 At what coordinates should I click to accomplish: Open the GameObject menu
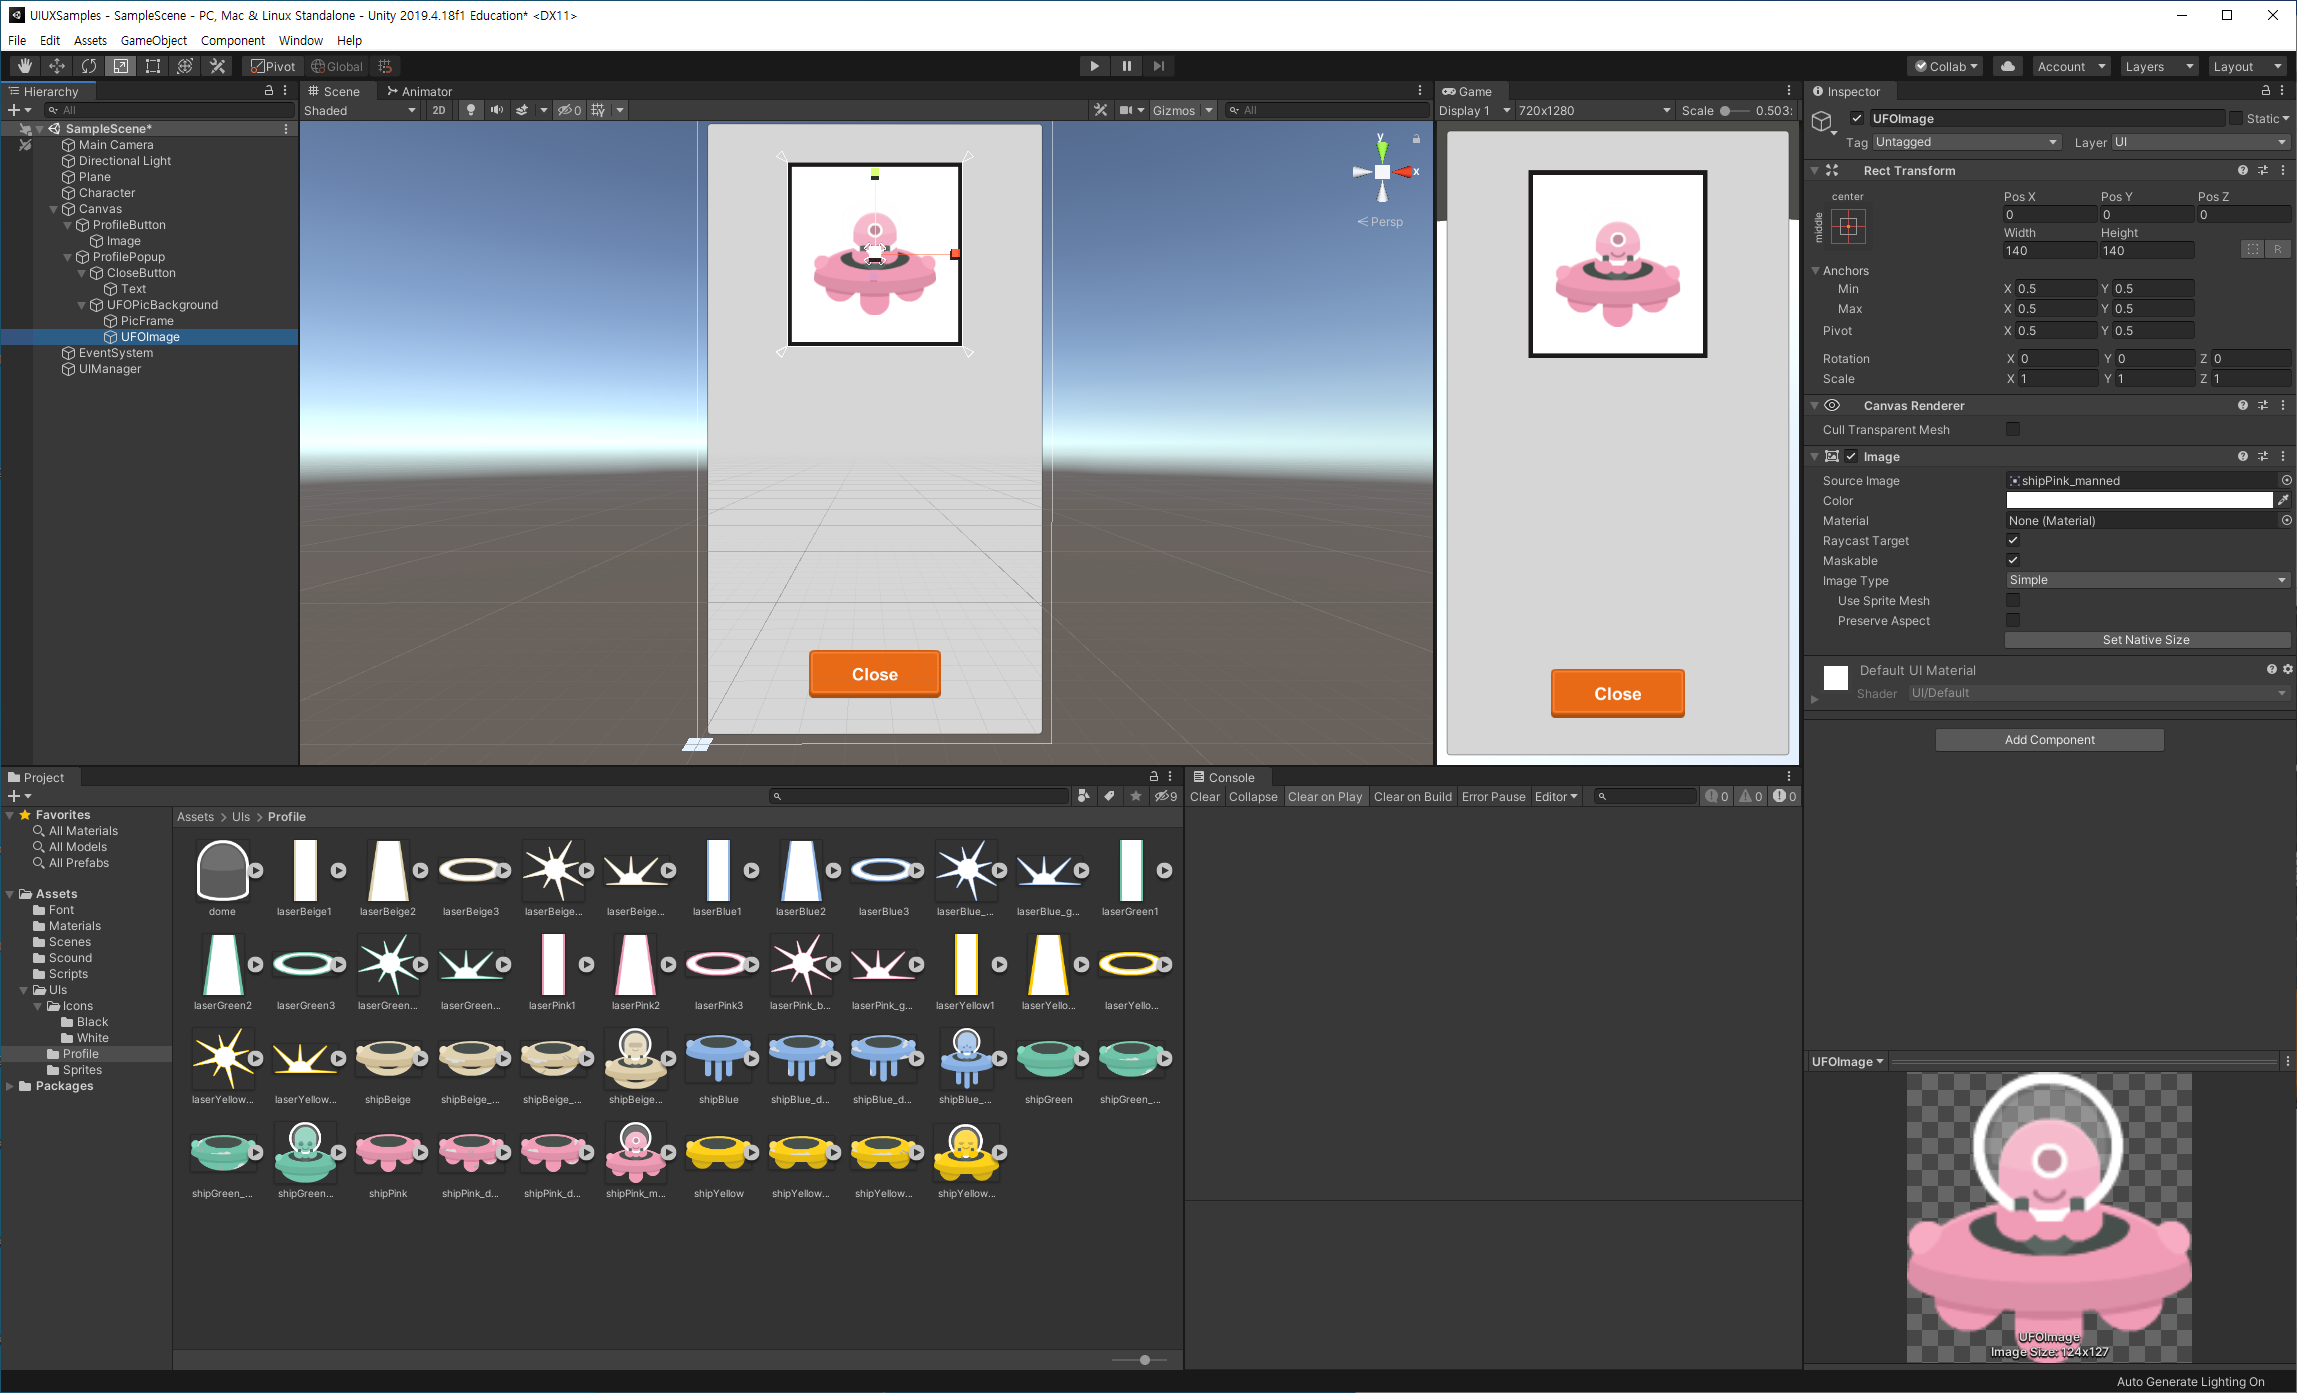(153, 40)
